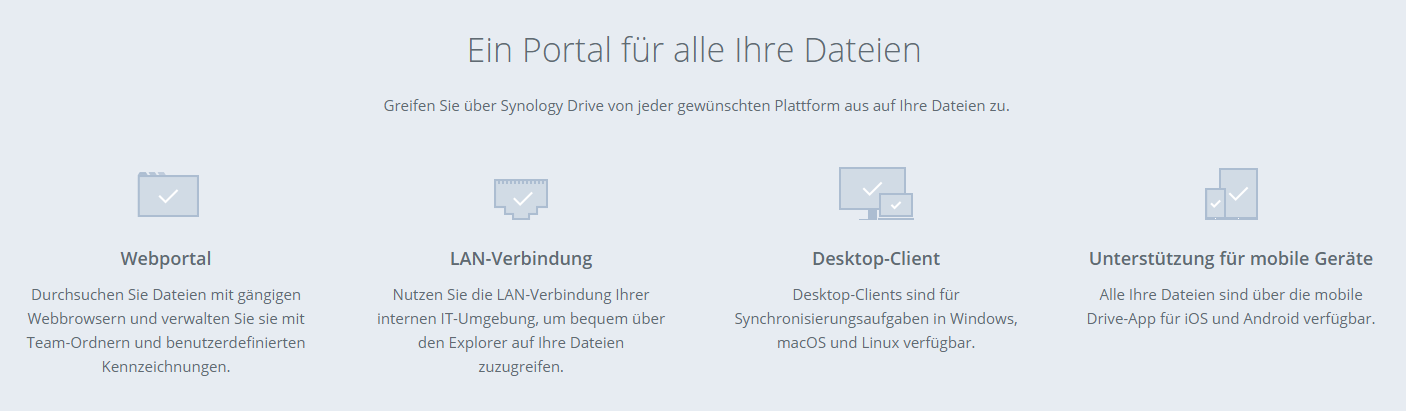Click the description 'Desktop-Clients sind für Synchronisierungsaufgaben'
Image resolution: width=1406 pixels, height=411 pixels.
coord(876,319)
